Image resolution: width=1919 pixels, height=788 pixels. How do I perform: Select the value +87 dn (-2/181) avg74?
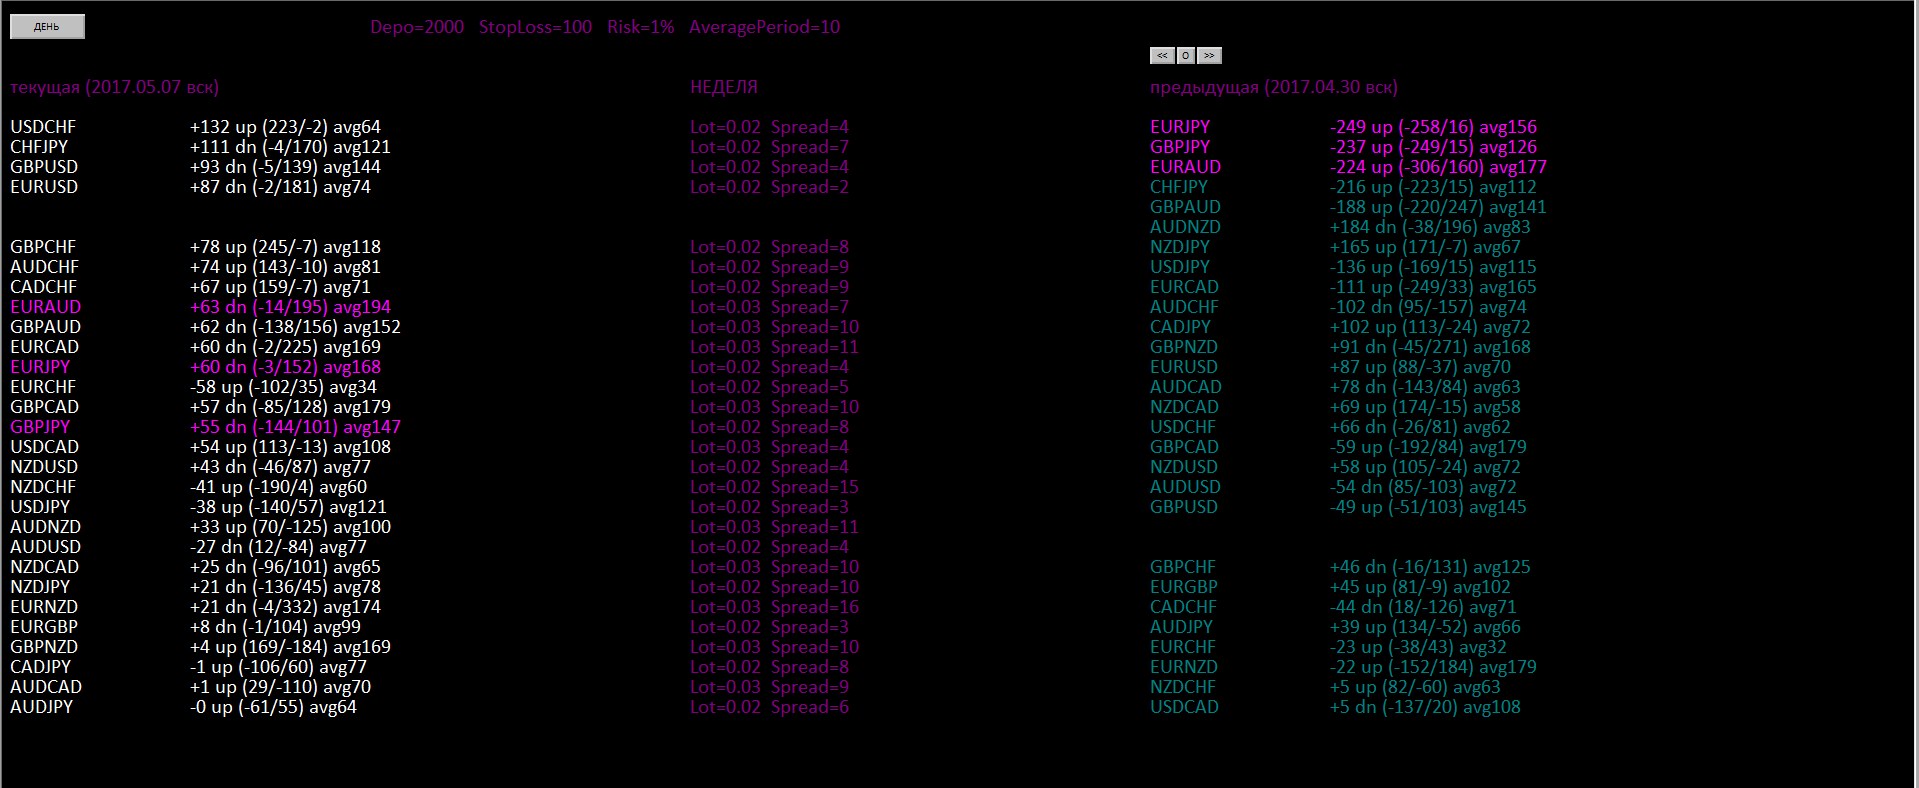280,187
